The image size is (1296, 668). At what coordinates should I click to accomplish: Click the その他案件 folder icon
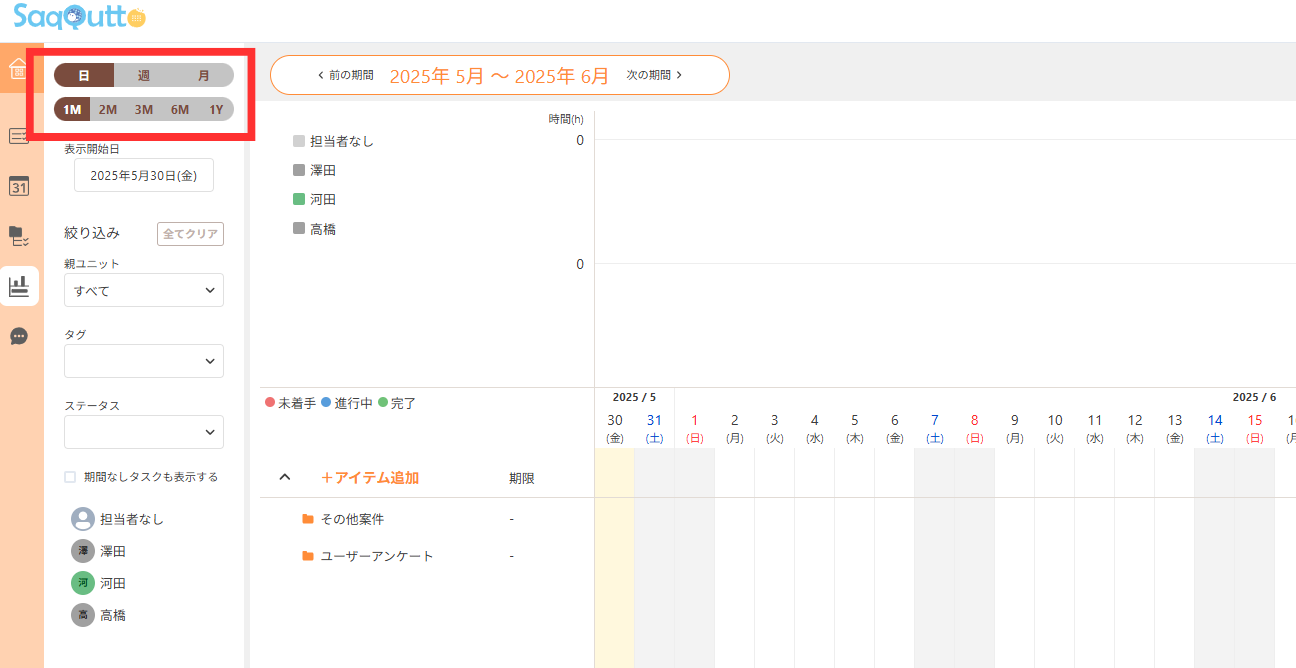point(308,519)
